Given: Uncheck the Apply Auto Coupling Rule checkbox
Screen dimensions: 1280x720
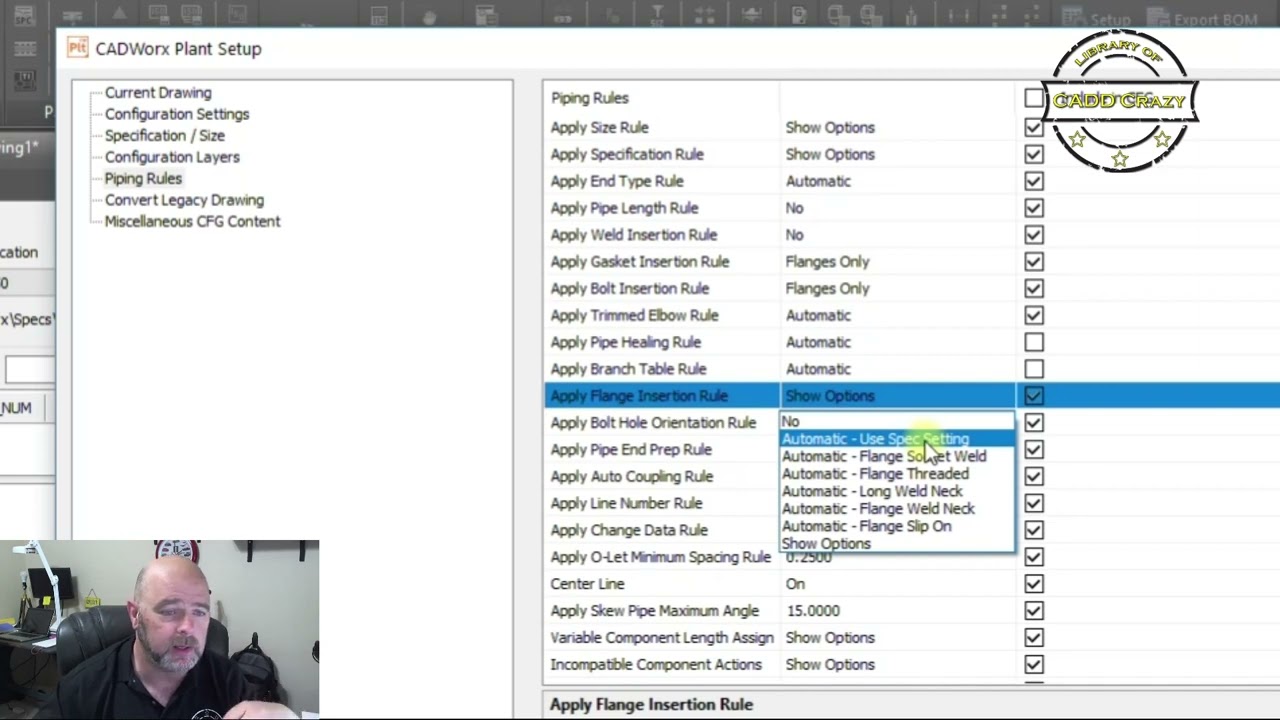Looking at the screenshot, I should [1034, 476].
